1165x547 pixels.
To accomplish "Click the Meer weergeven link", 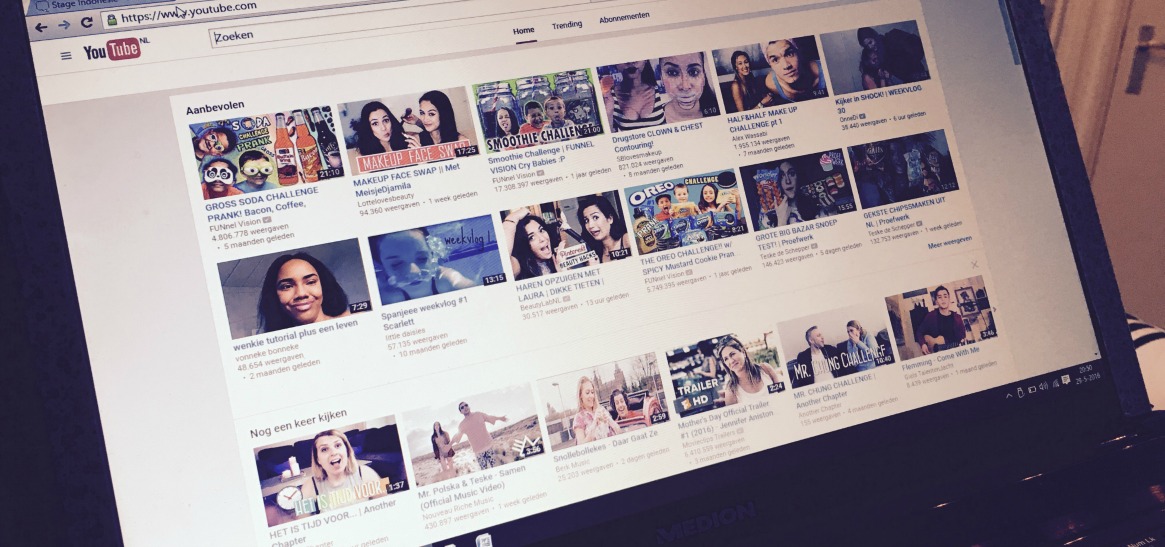I will click(950, 242).
